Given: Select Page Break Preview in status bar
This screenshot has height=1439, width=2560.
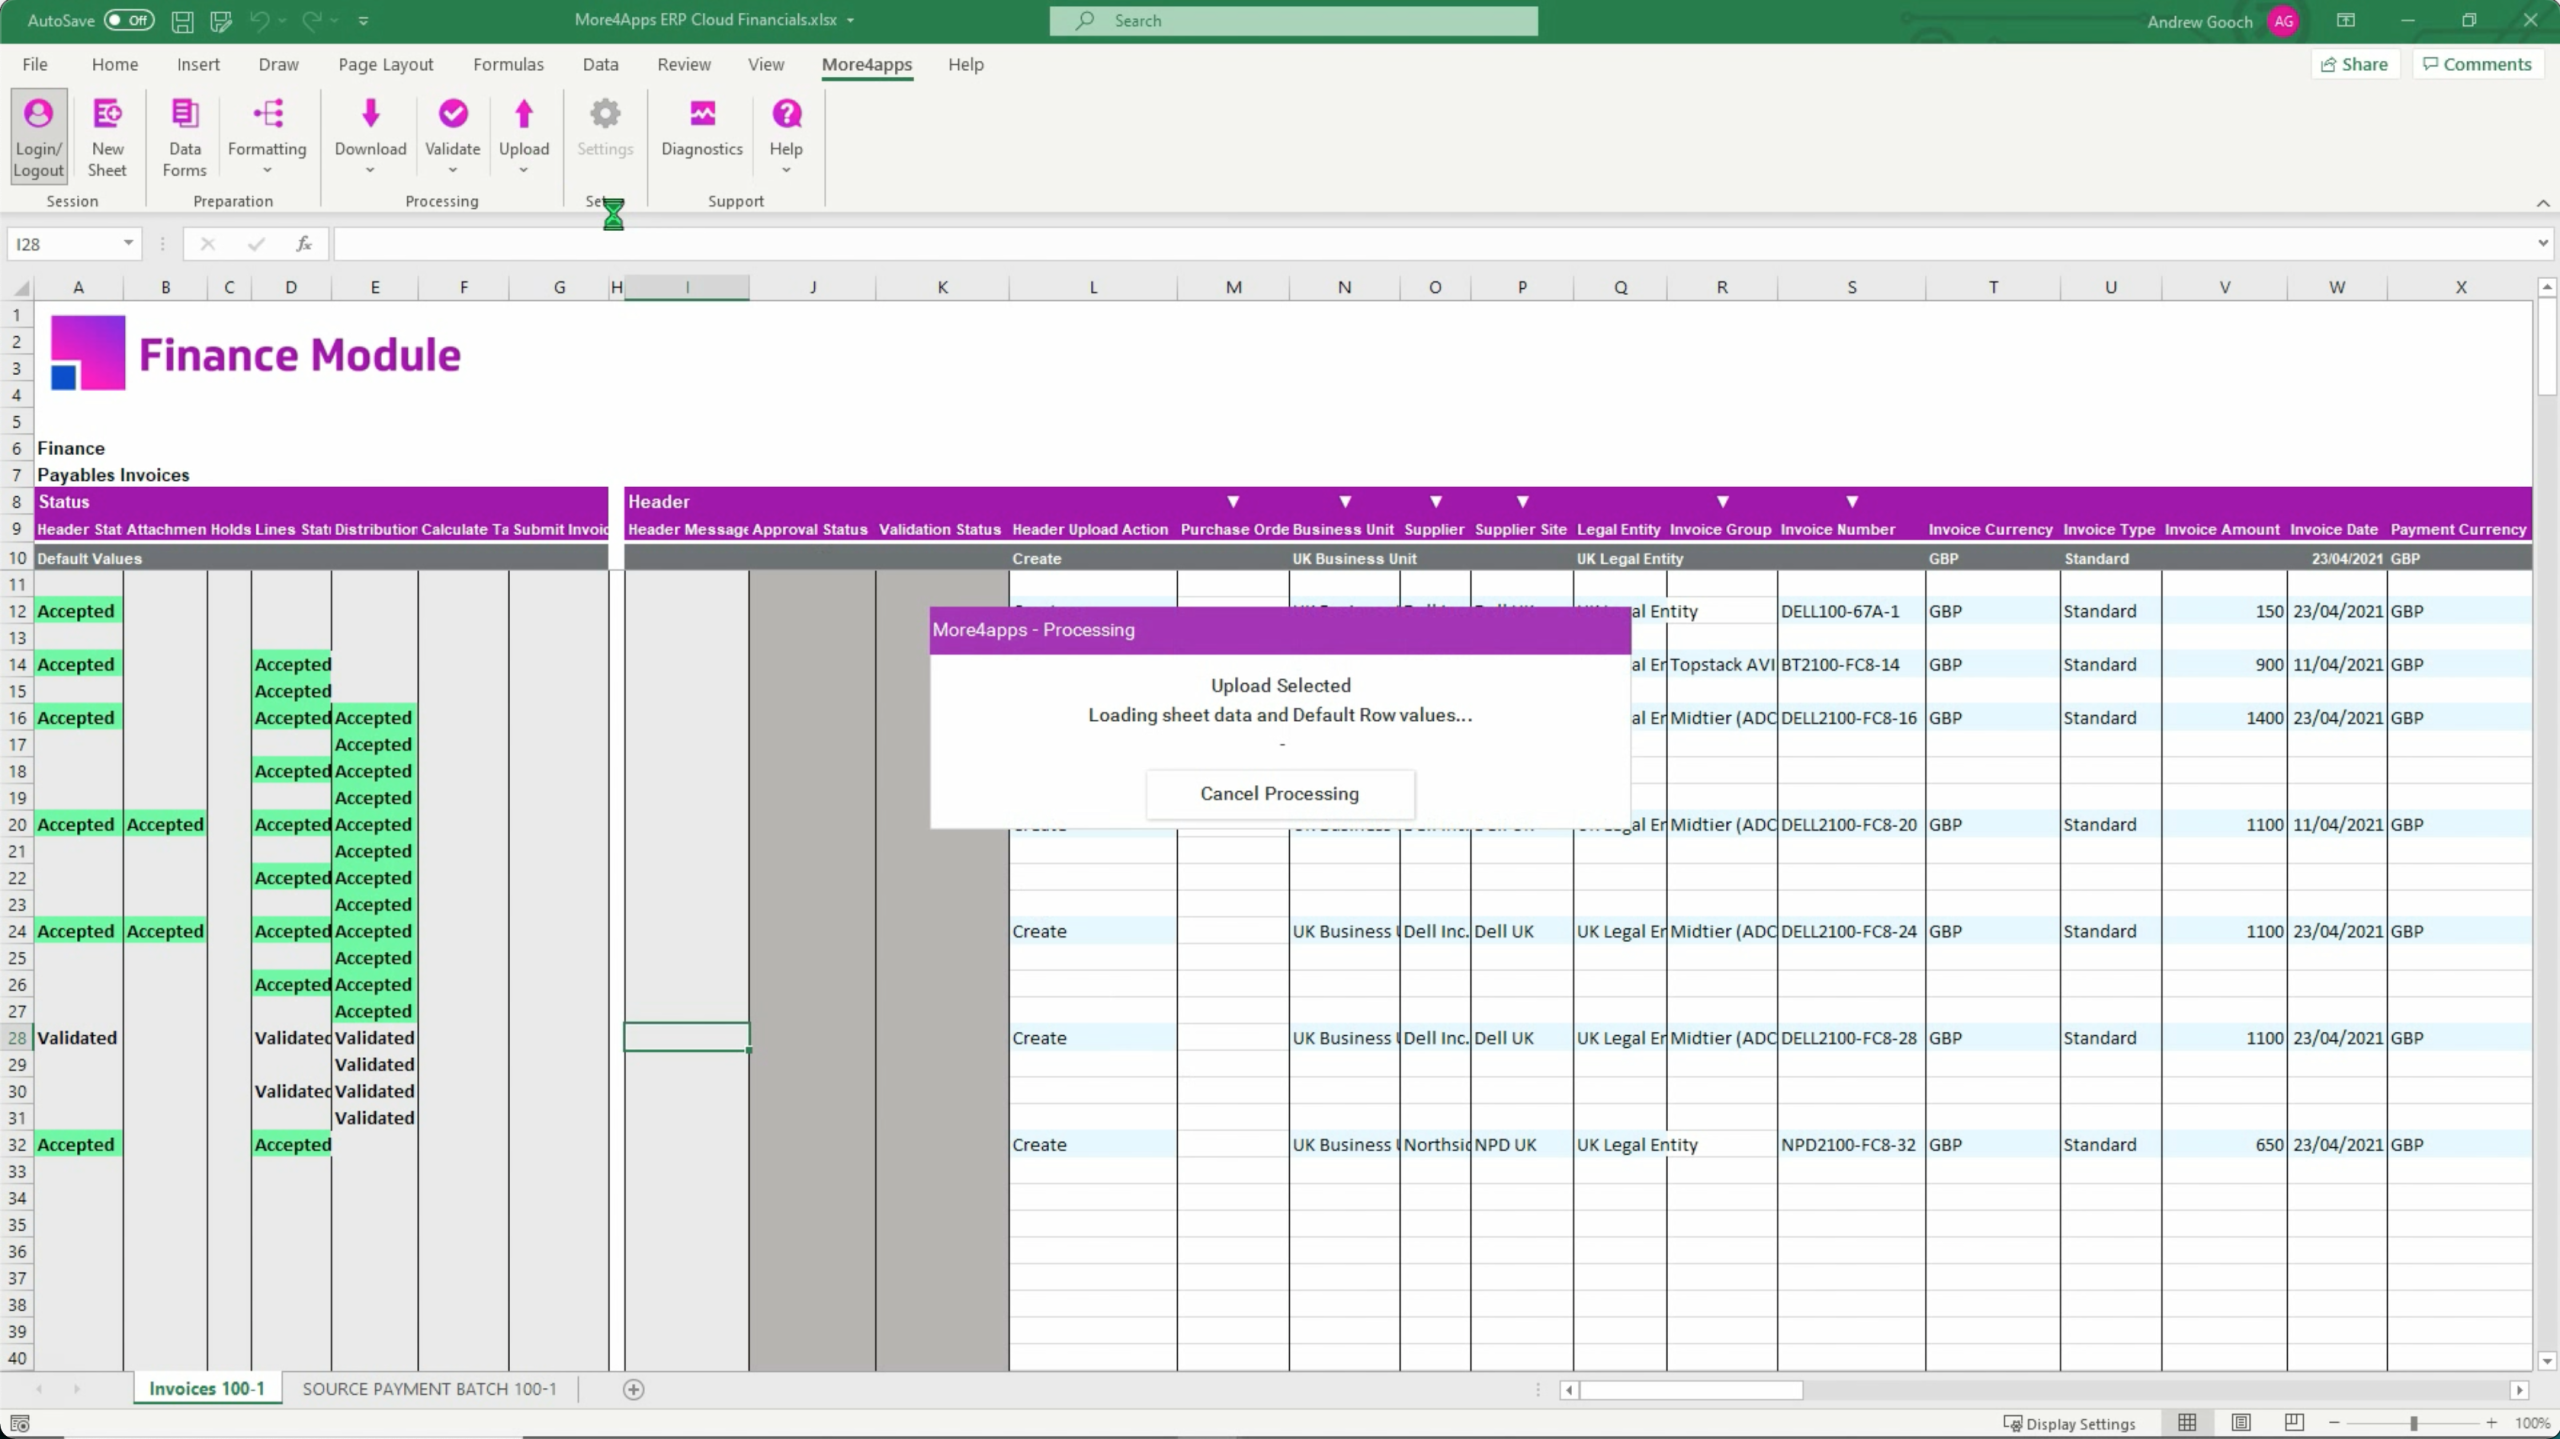Looking at the screenshot, I should tap(2293, 1422).
